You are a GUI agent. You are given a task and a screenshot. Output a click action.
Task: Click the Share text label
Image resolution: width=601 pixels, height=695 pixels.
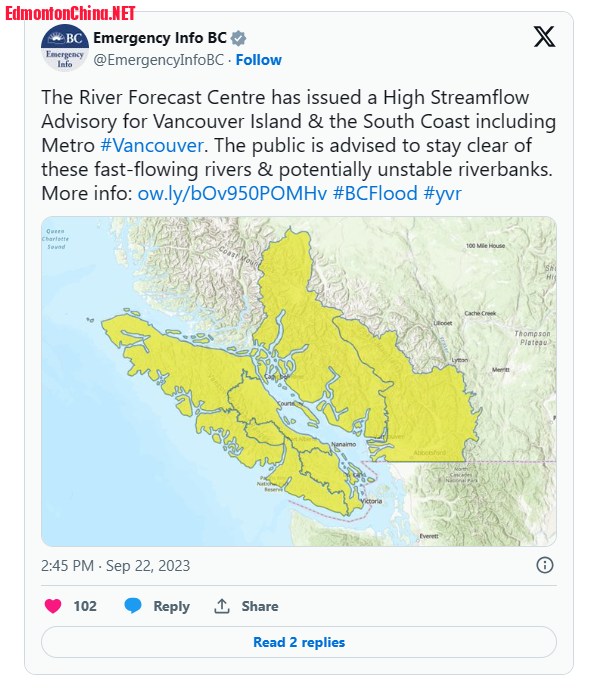(x=260, y=606)
